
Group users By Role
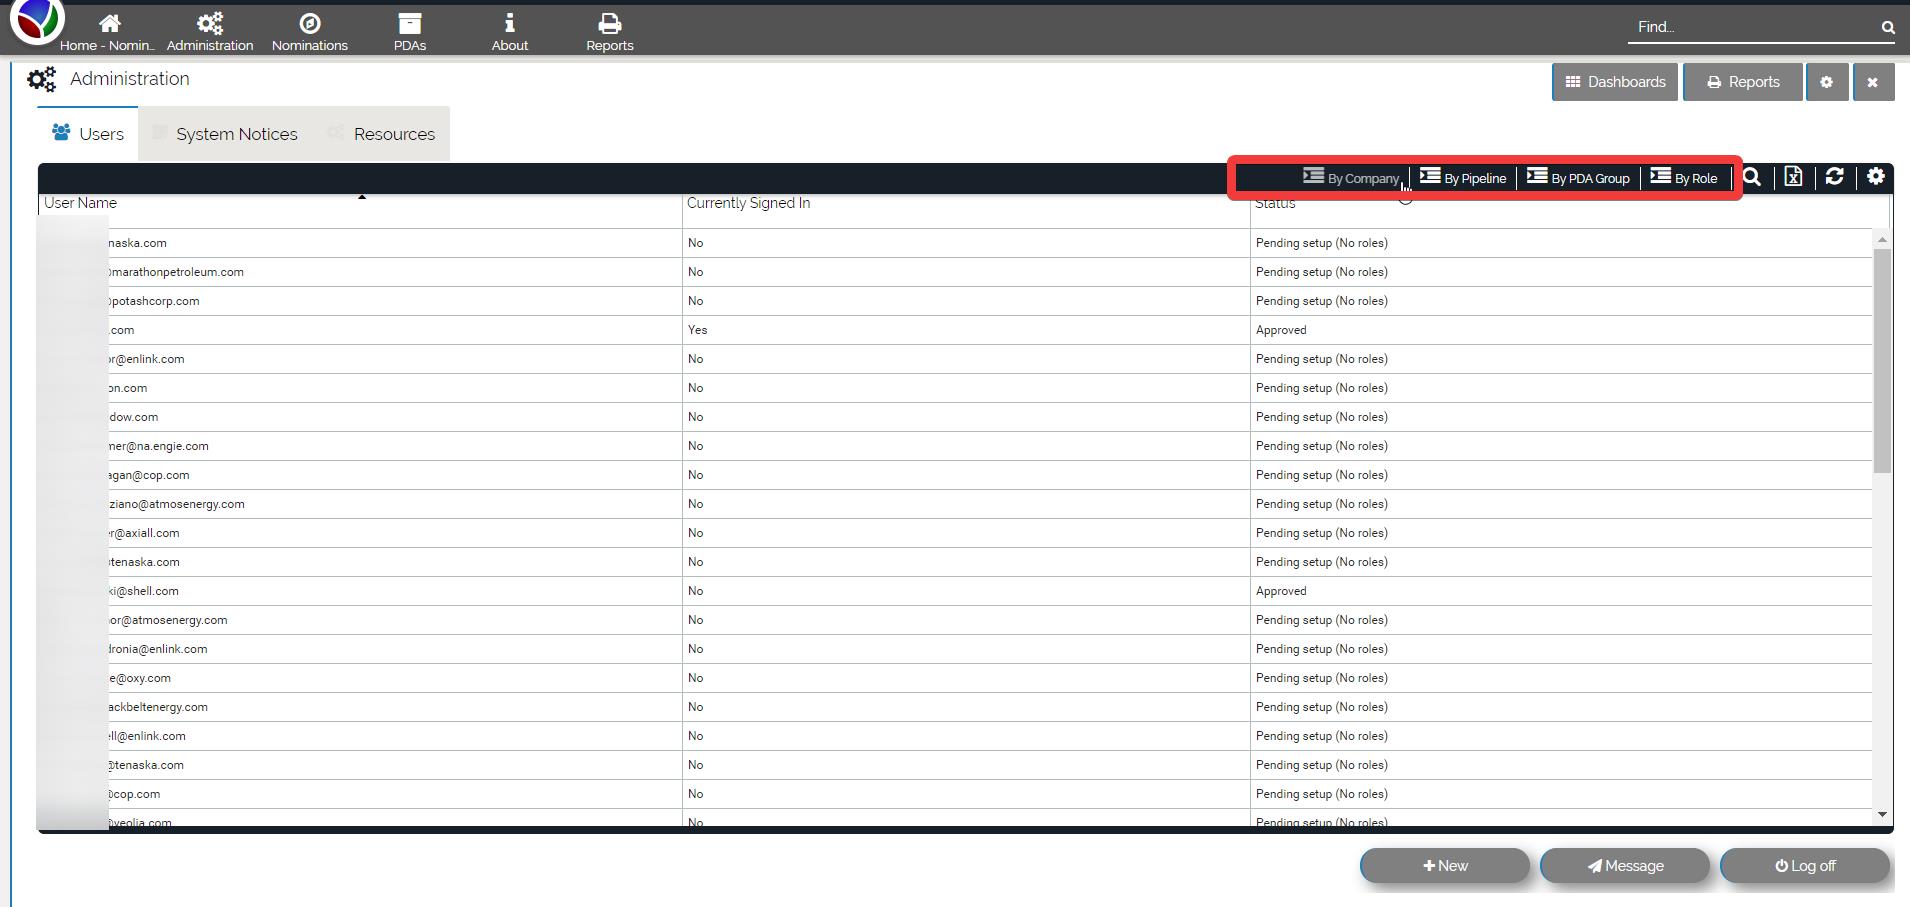(1684, 178)
